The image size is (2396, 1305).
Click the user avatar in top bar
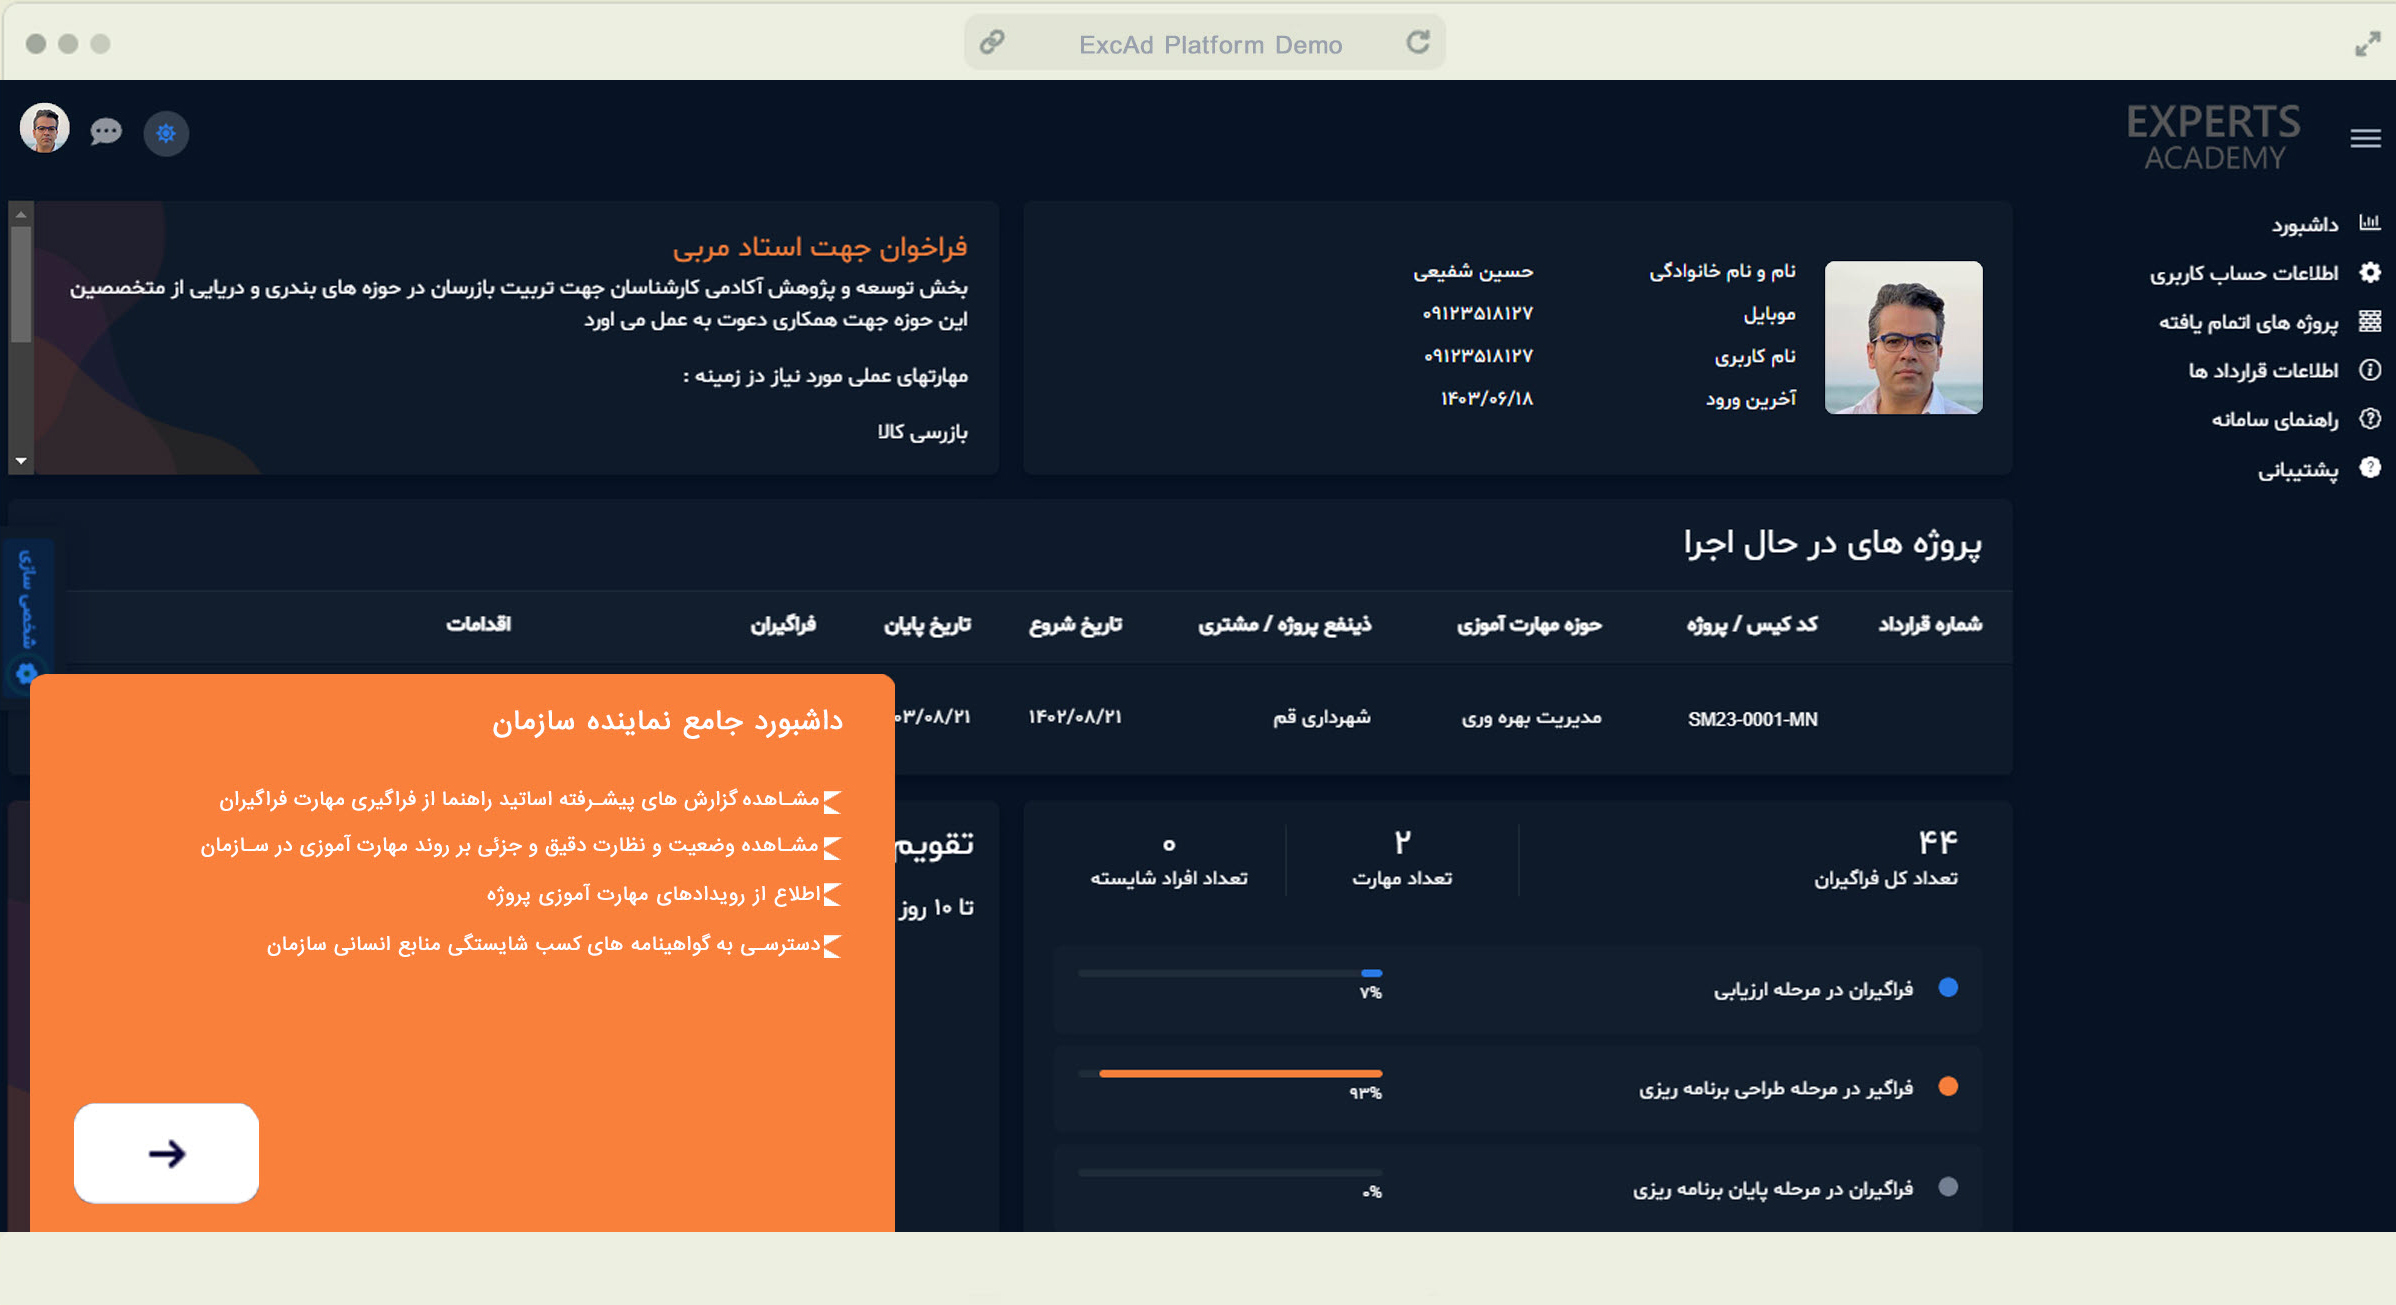coord(45,129)
